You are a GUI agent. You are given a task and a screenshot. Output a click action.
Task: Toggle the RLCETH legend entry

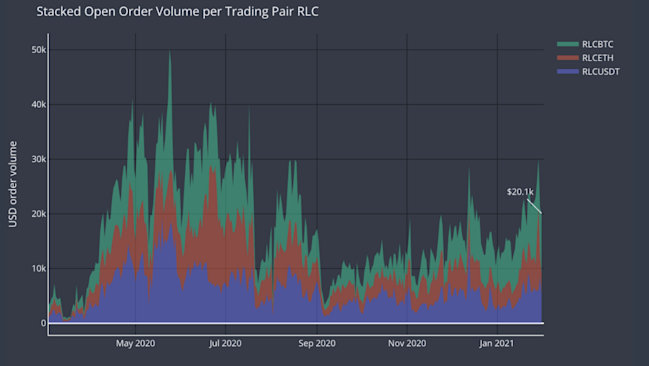tap(585, 58)
